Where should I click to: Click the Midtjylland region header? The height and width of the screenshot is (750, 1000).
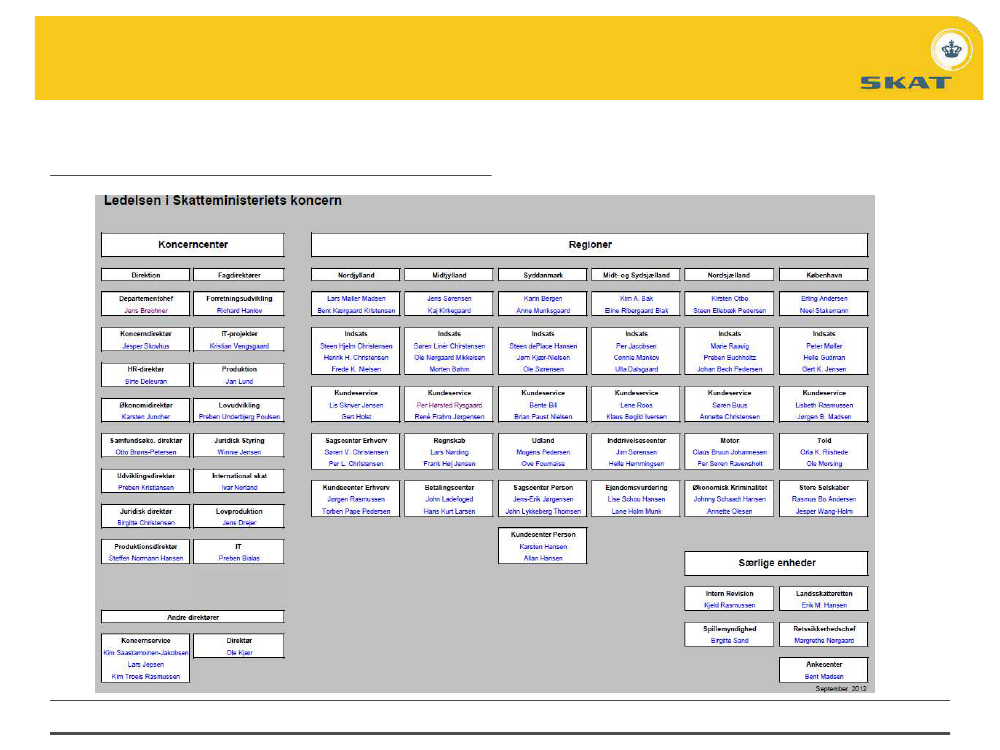pyautogui.click(x=449, y=275)
